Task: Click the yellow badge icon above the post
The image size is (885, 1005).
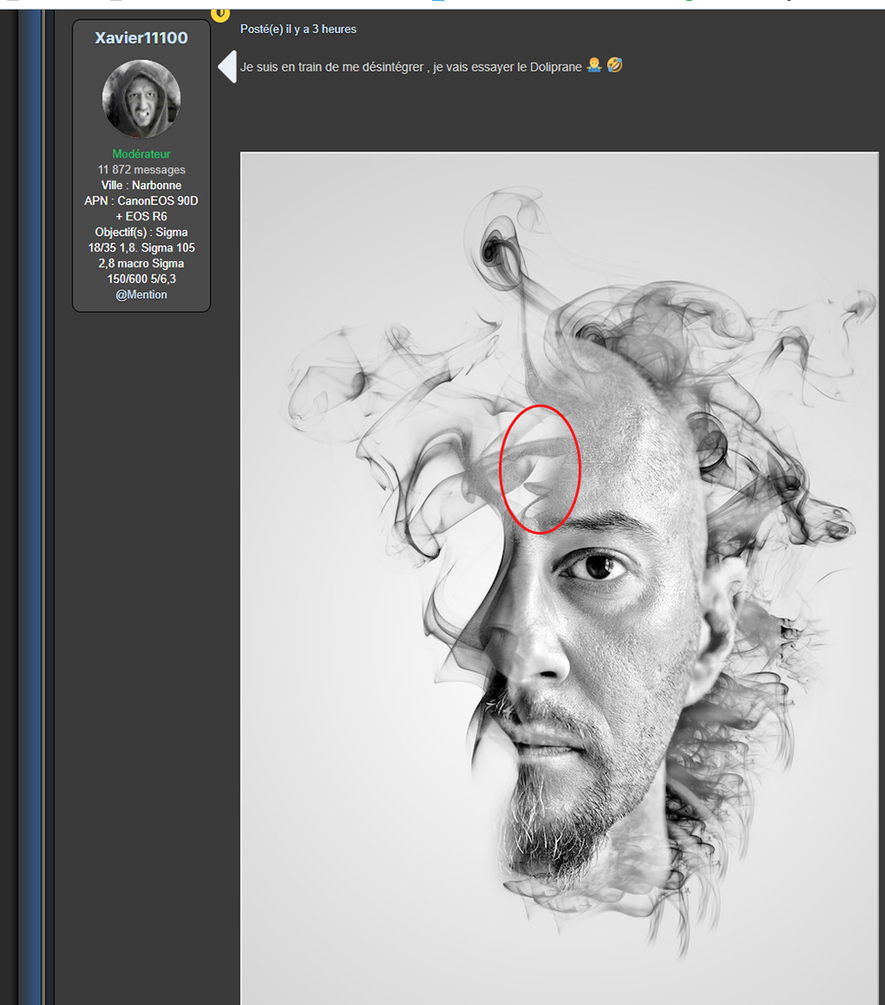Action: pyautogui.click(x=220, y=11)
